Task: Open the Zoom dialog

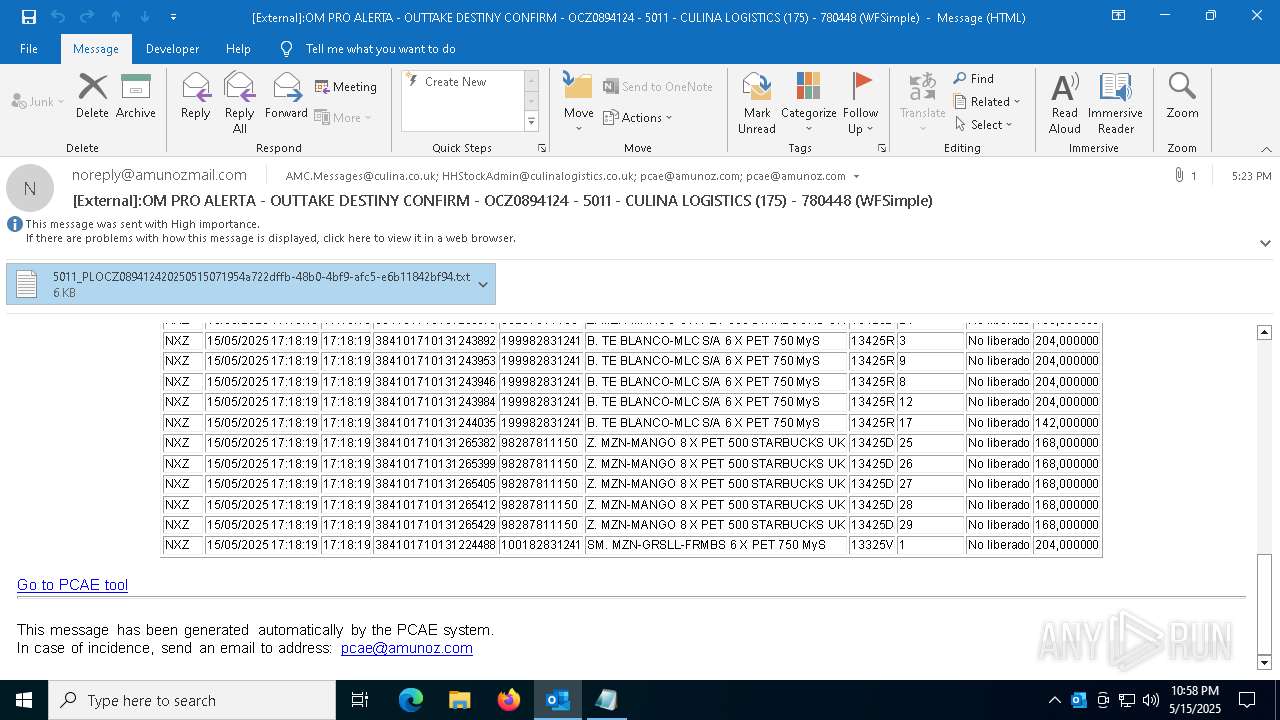Action: [x=1182, y=97]
